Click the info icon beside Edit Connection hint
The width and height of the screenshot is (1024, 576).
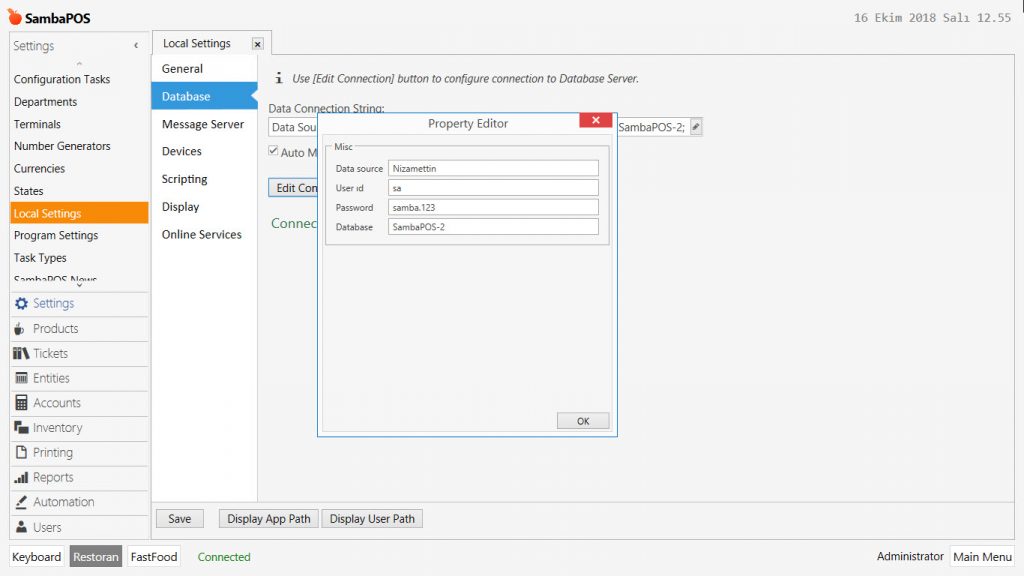pyautogui.click(x=279, y=78)
